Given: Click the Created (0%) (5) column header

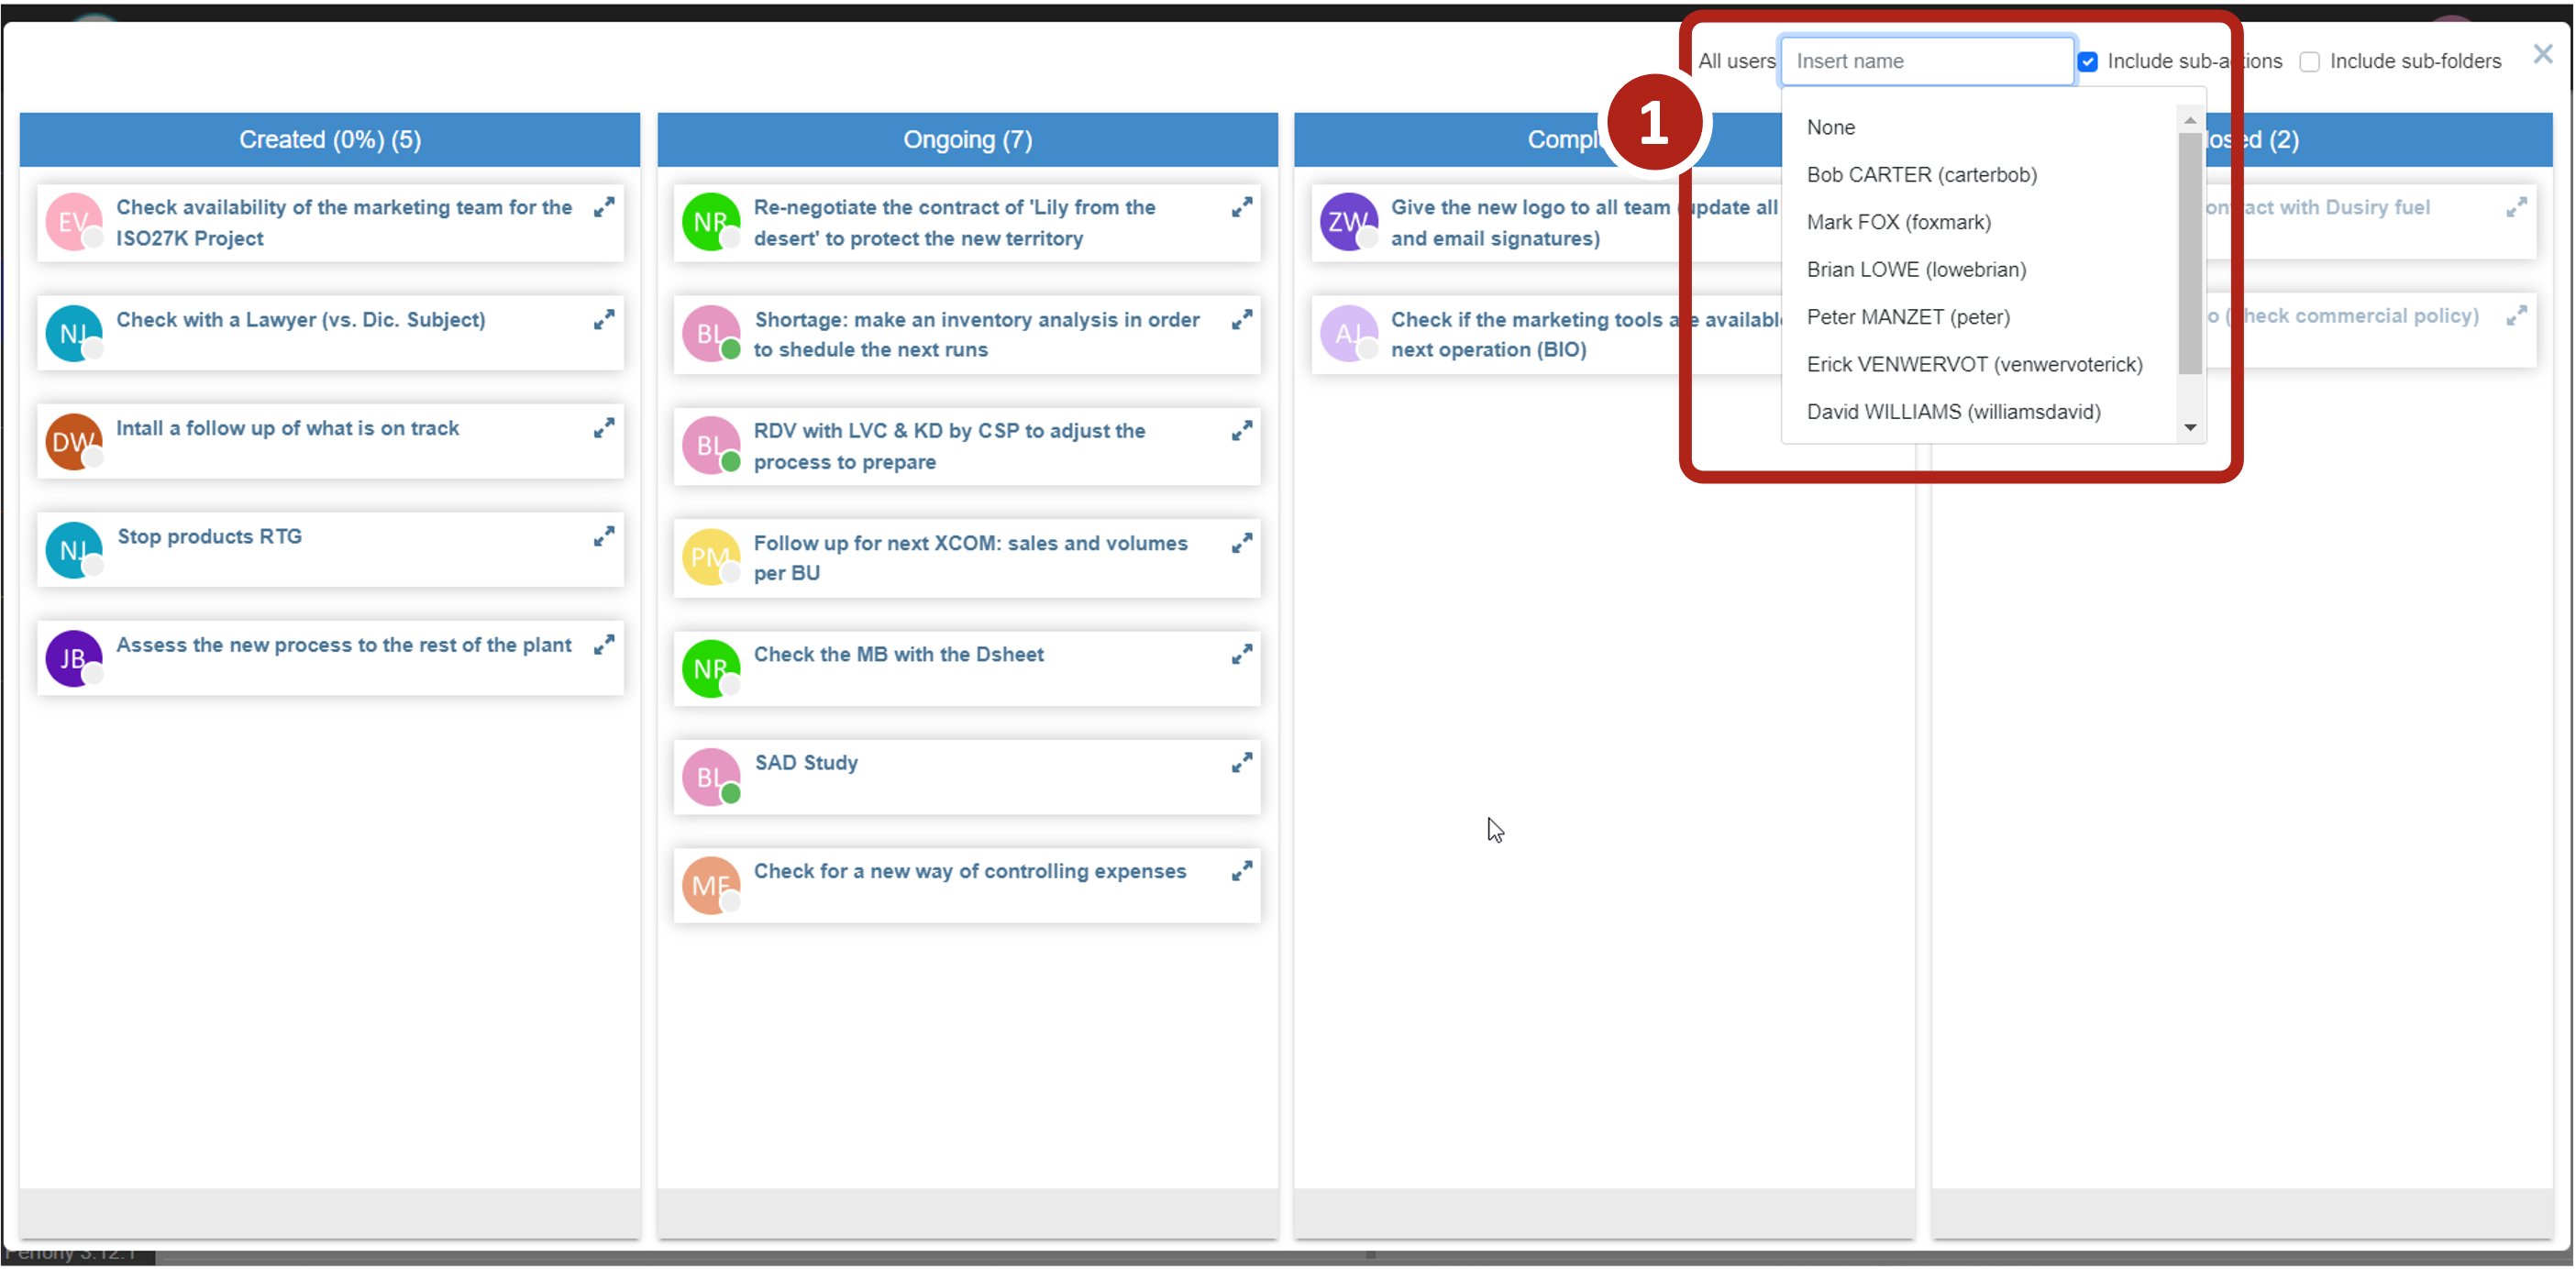Looking at the screenshot, I should [329, 140].
